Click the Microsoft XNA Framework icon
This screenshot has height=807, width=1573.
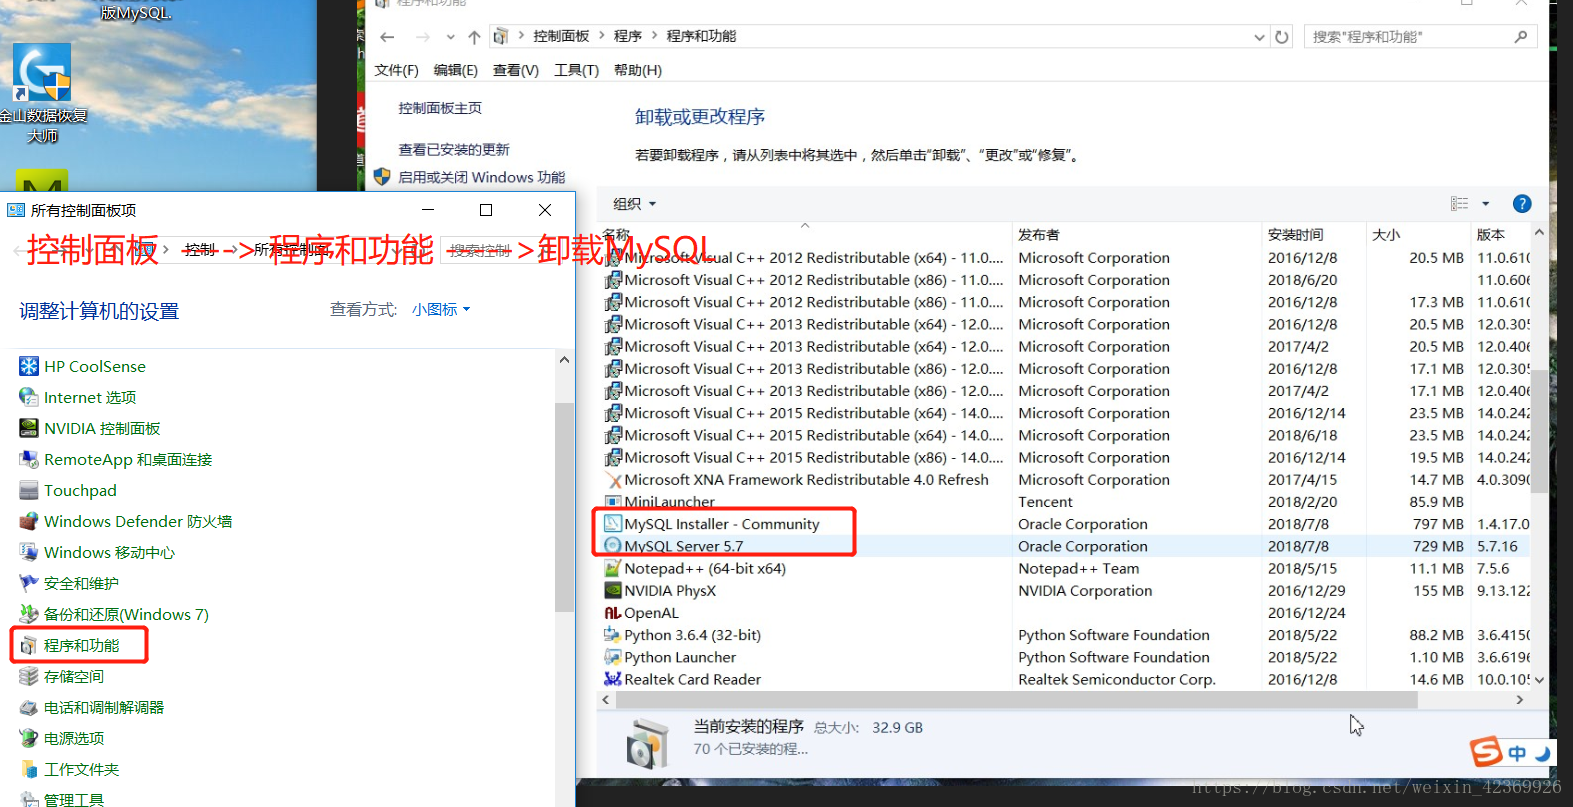click(613, 480)
